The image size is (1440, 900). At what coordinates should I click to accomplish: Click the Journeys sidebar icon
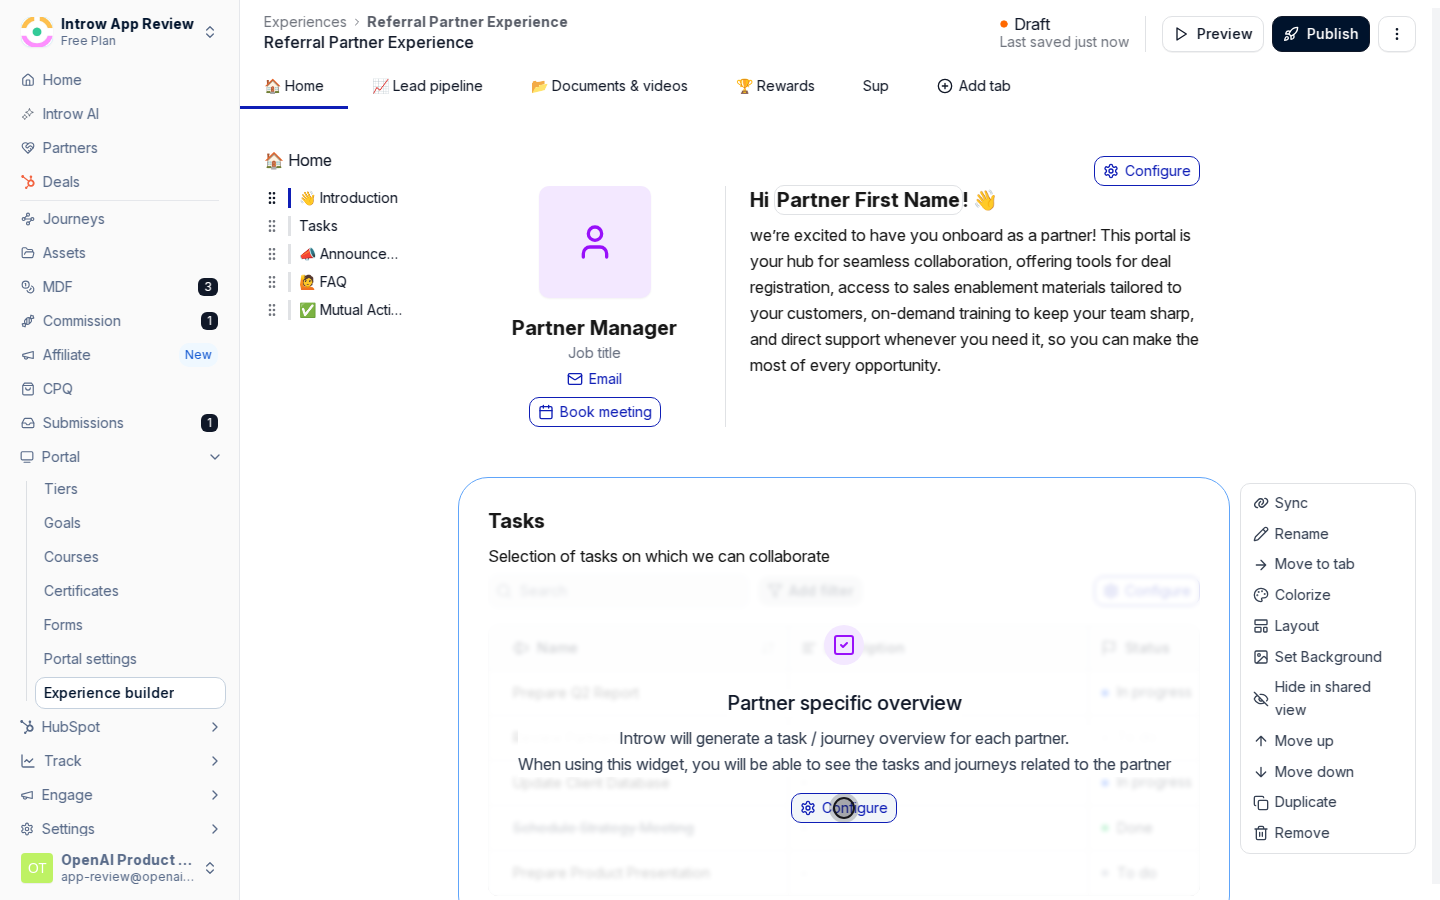coord(28,219)
